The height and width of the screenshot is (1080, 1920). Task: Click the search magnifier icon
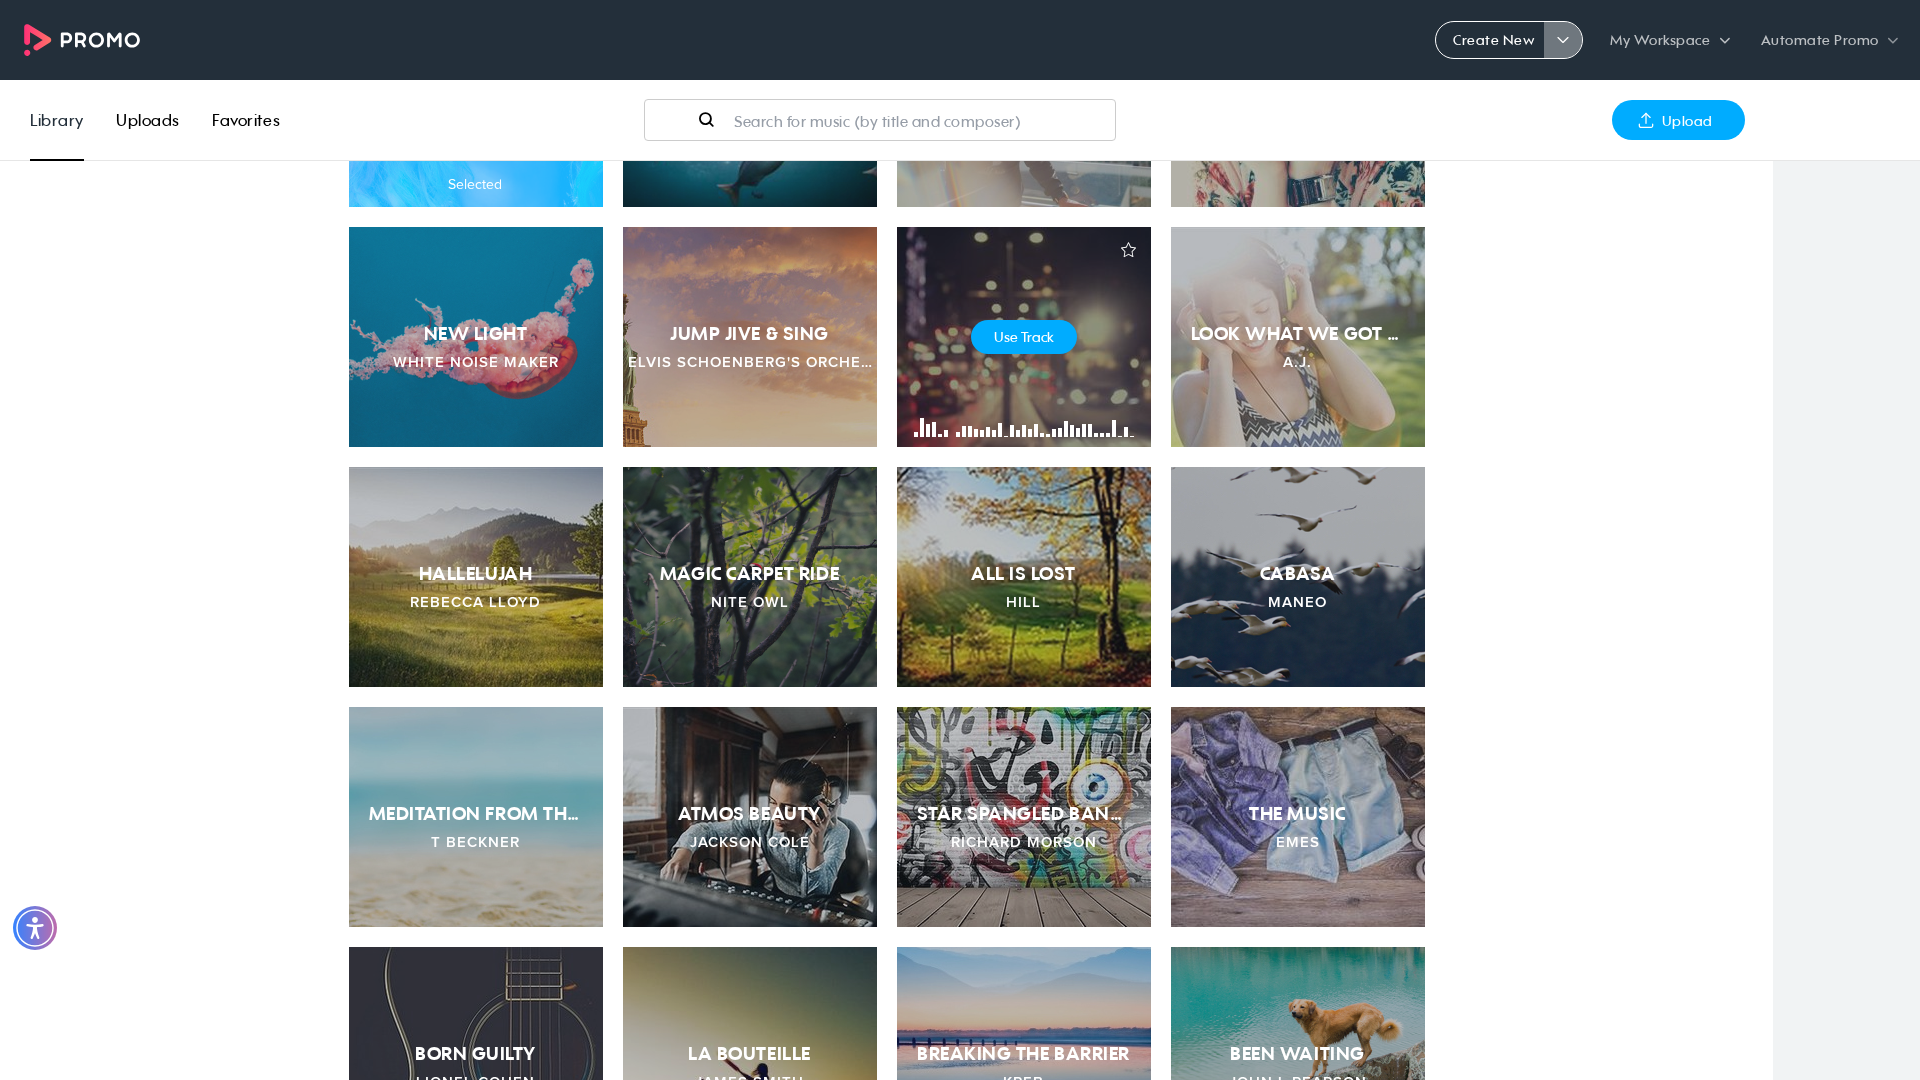click(706, 120)
